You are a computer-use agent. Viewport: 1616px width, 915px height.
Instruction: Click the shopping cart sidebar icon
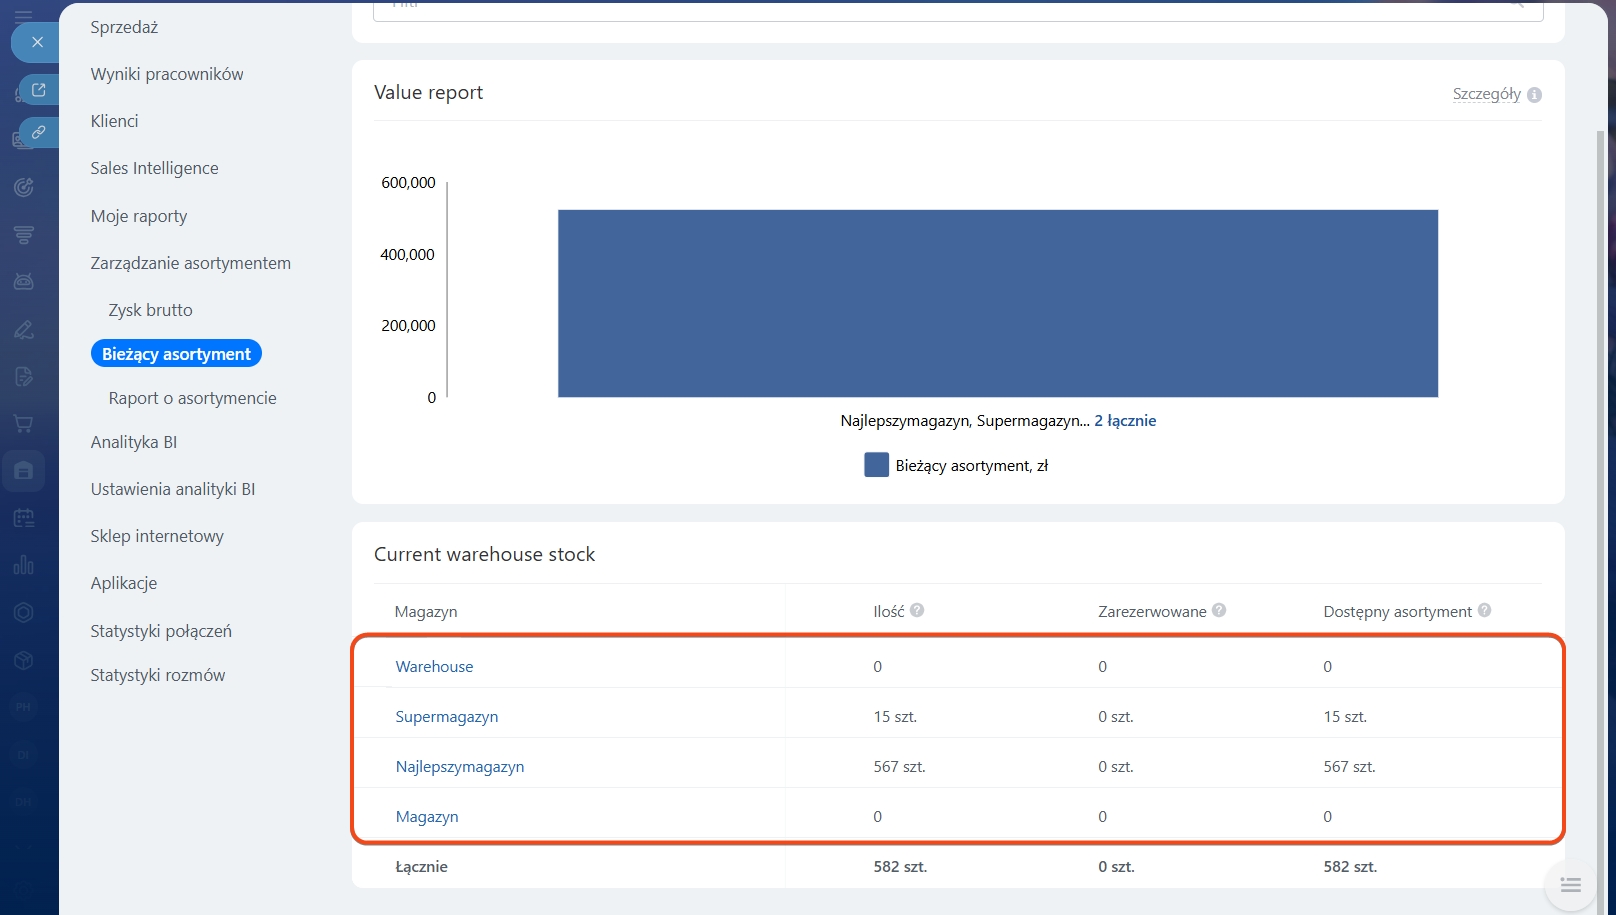click(x=24, y=423)
